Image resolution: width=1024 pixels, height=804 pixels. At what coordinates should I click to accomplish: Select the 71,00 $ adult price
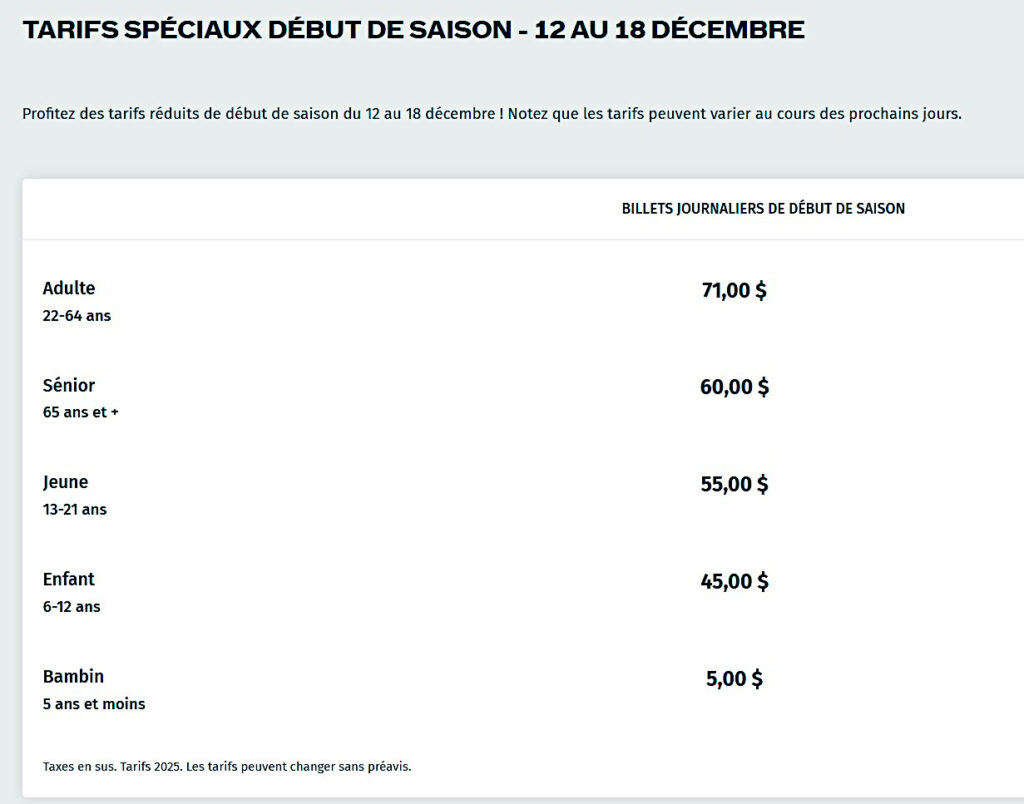(734, 291)
